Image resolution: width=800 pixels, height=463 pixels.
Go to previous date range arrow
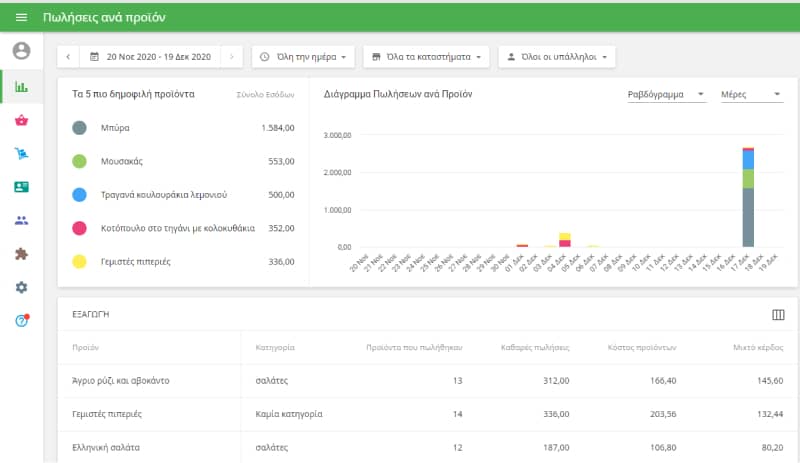click(x=68, y=57)
